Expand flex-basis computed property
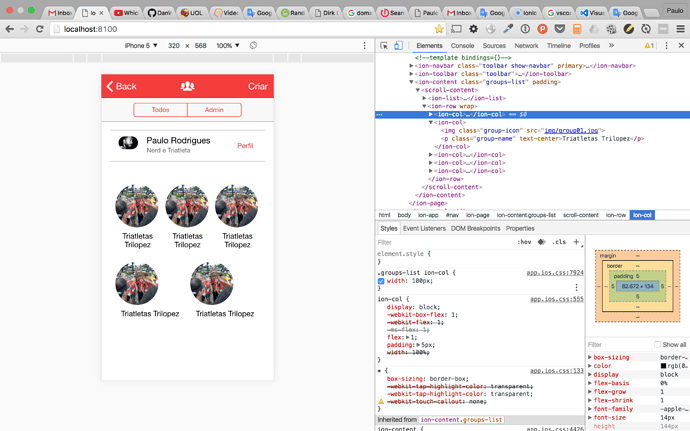 (x=590, y=383)
